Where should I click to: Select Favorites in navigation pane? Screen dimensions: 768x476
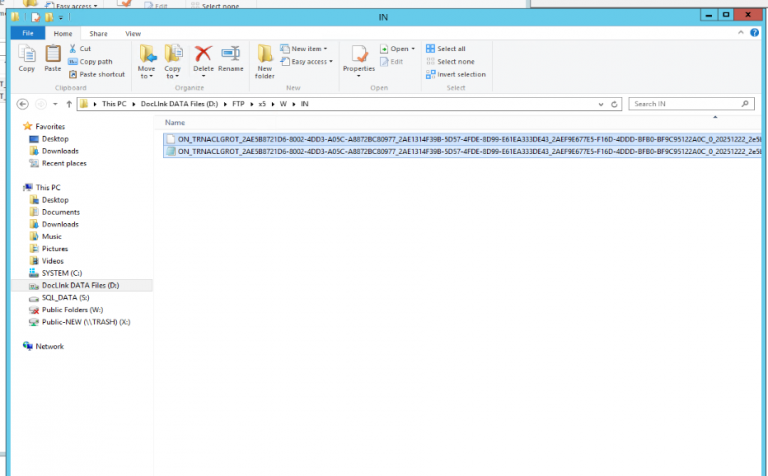[x=50, y=126]
